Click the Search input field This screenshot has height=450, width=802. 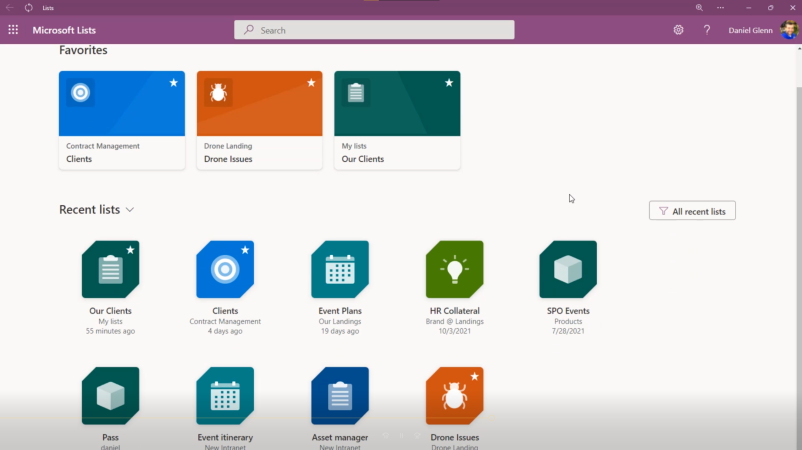click(374, 30)
